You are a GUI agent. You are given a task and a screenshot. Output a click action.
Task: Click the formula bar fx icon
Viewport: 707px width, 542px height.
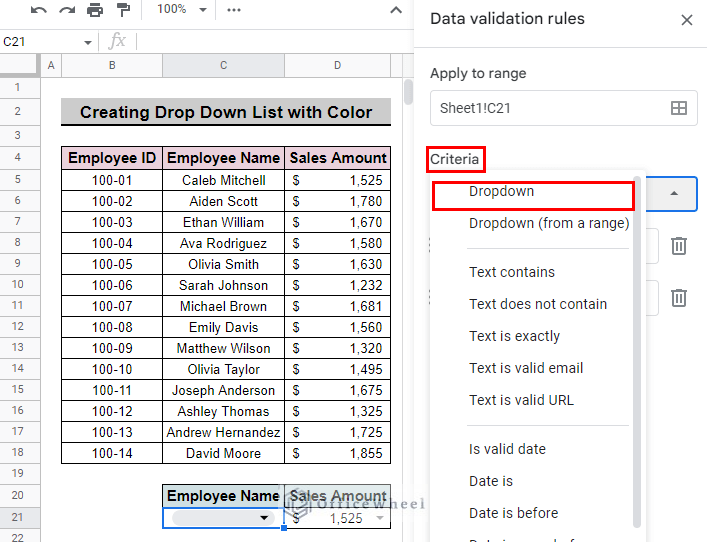click(117, 41)
